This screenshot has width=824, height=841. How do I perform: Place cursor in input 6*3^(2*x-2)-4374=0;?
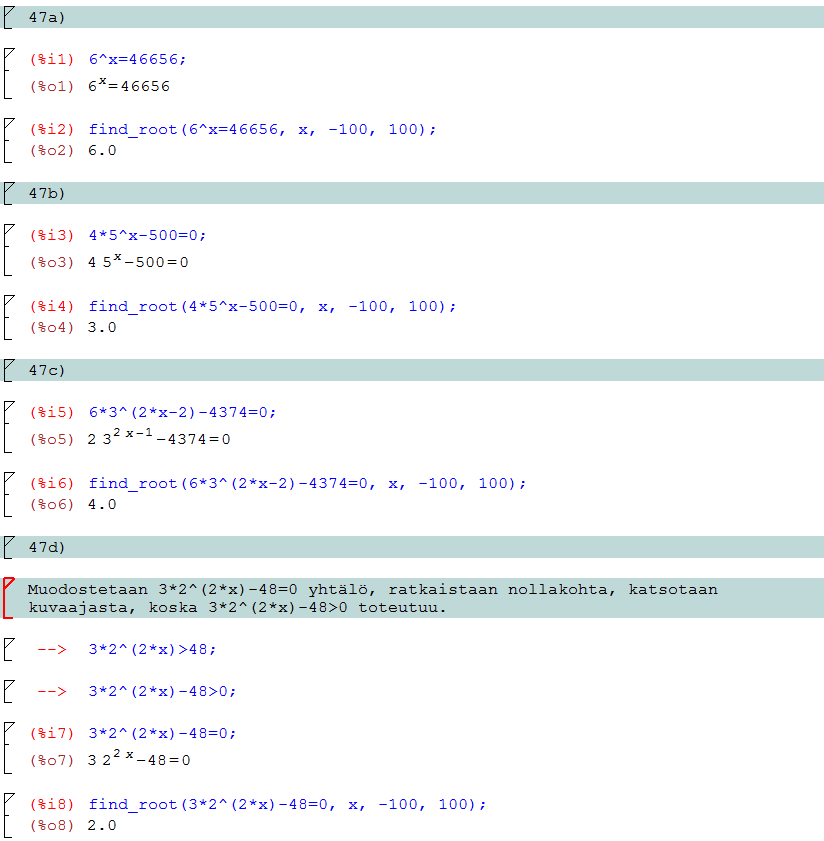click(x=182, y=412)
